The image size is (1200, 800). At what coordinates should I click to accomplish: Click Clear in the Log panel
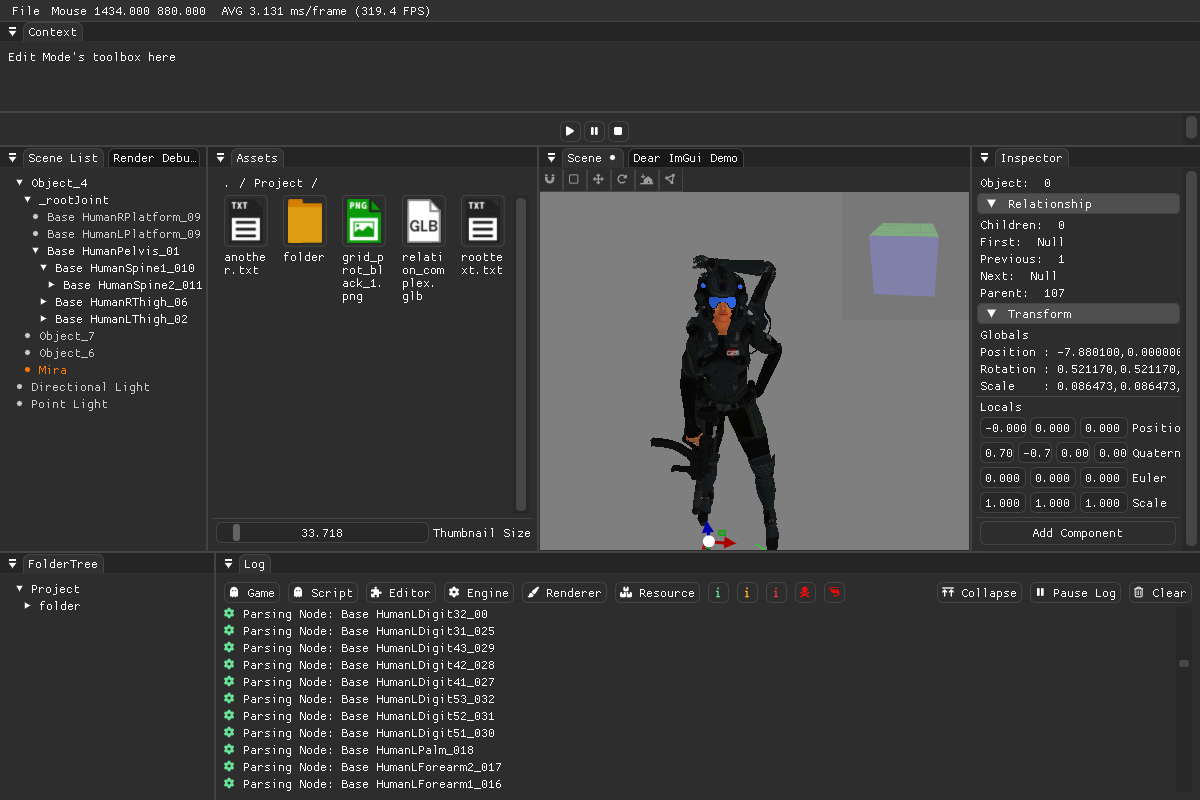pos(1159,592)
